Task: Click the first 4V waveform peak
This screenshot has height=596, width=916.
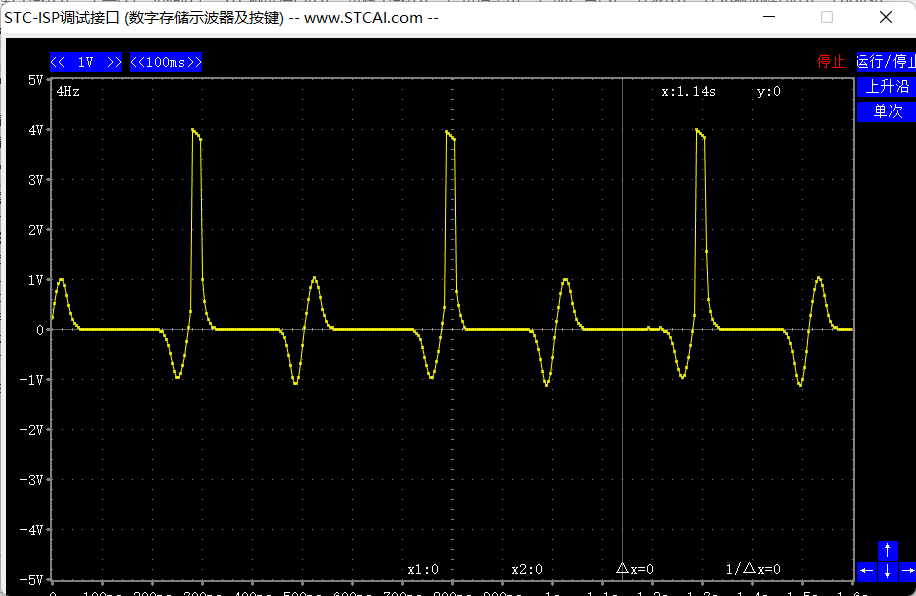Action: coord(194,130)
